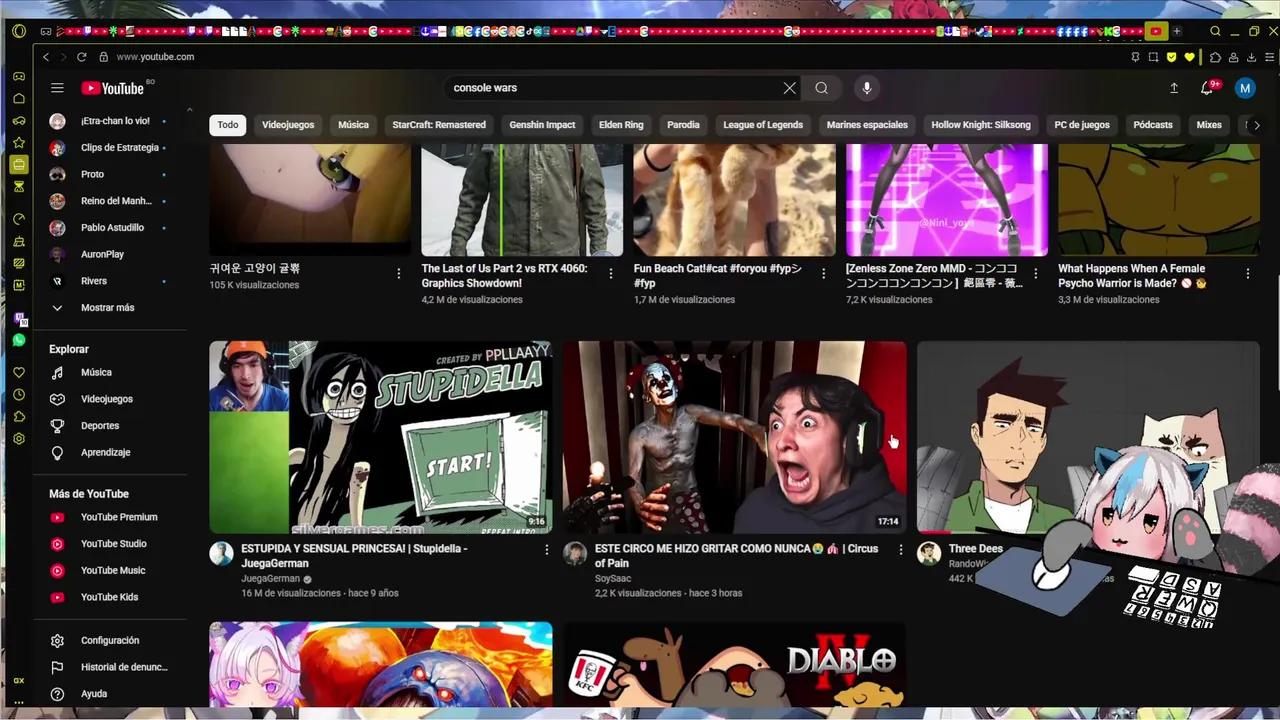Image resolution: width=1280 pixels, height=720 pixels.
Task: Take a snapshot with the capture icon
Action: [1153, 57]
